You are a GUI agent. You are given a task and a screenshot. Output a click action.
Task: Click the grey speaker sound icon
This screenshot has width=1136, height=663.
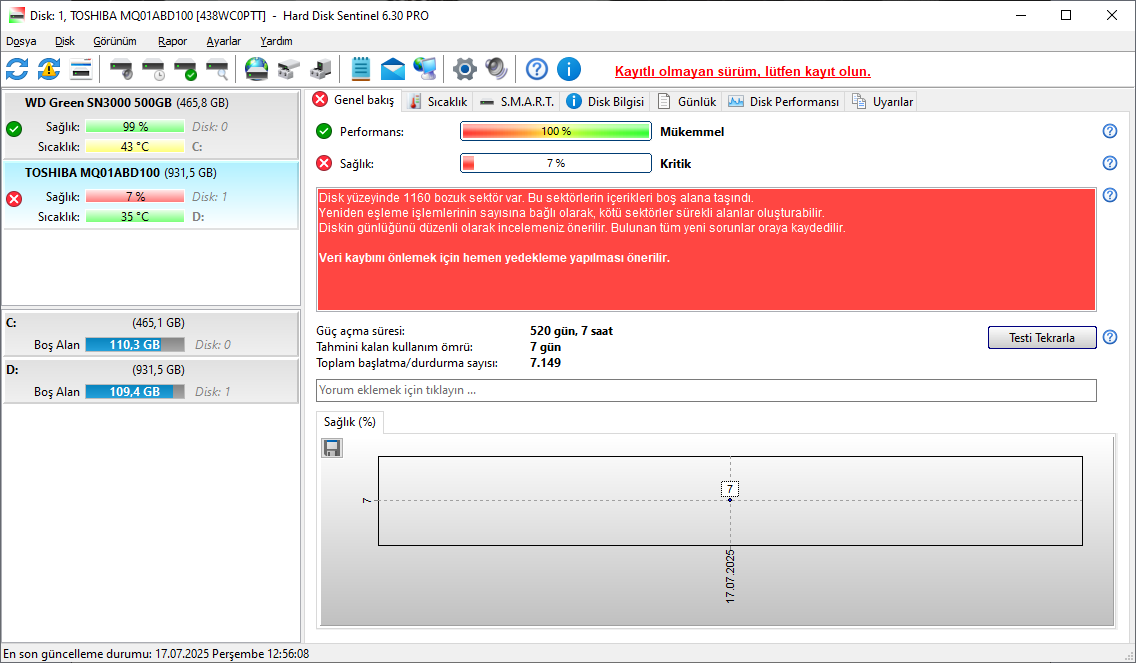(x=496, y=70)
